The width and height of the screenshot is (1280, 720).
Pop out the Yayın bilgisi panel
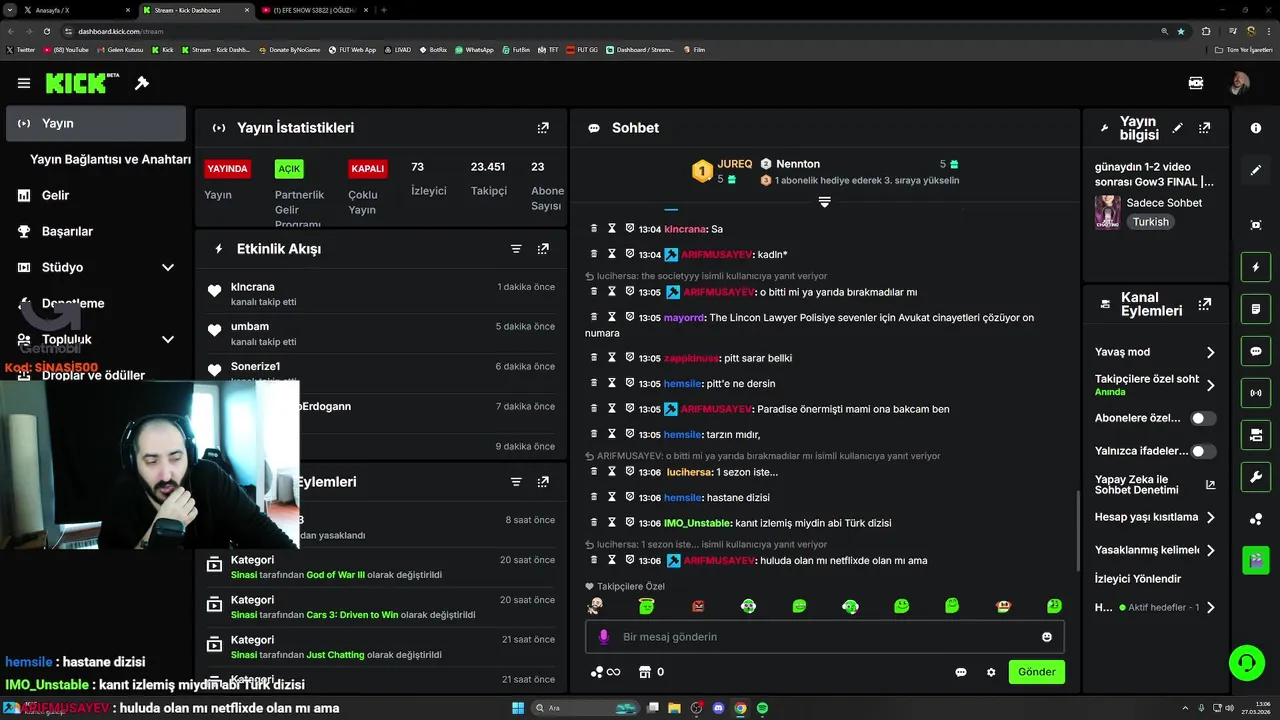click(1205, 128)
